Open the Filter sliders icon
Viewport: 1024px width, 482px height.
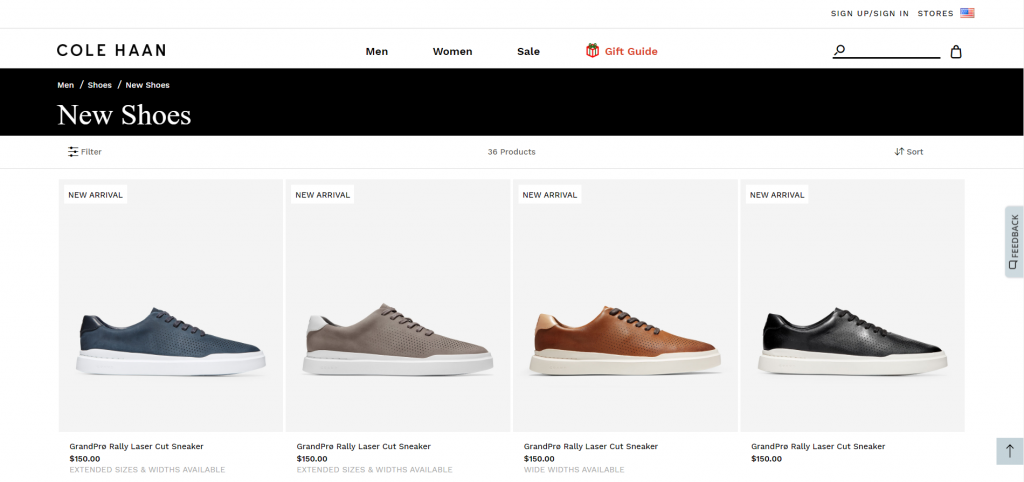click(x=72, y=152)
